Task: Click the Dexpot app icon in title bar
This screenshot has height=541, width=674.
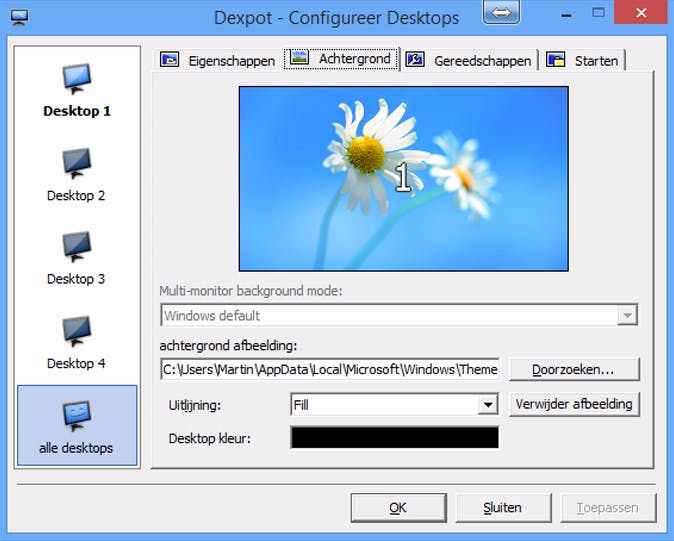Action: (19, 18)
